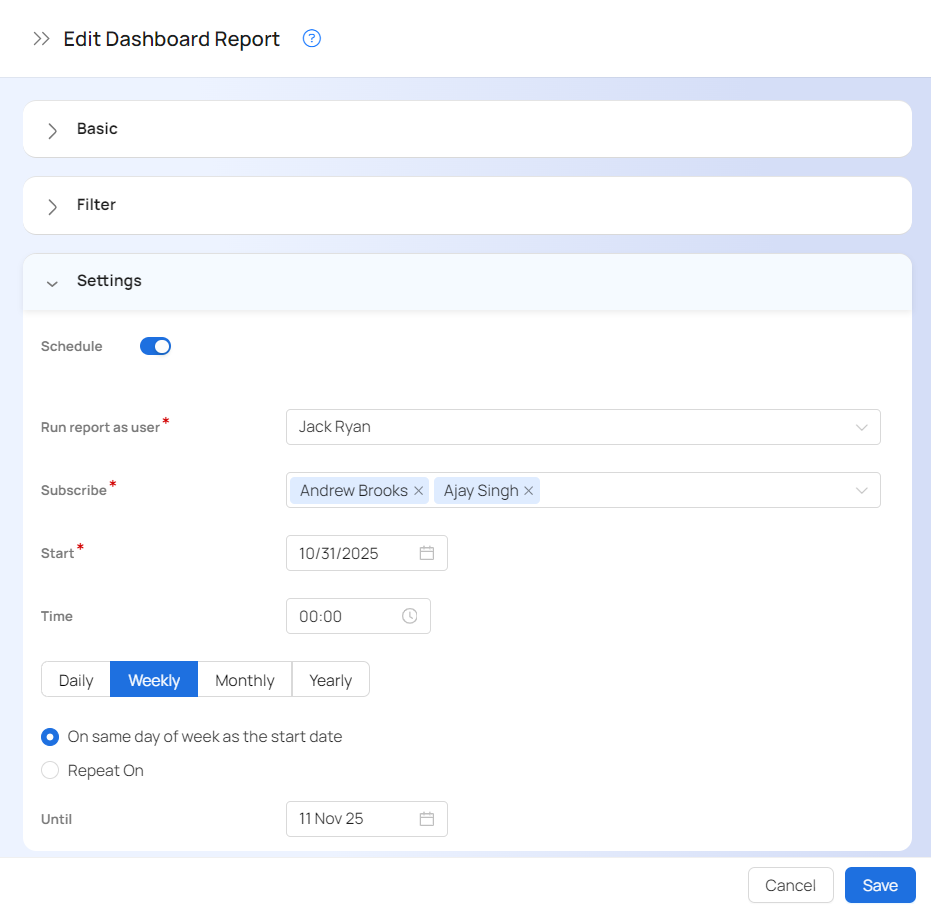Choose the Yearly frequency tab
Image resolution: width=931 pixels, height=907 pixels.
coord(330,680)
